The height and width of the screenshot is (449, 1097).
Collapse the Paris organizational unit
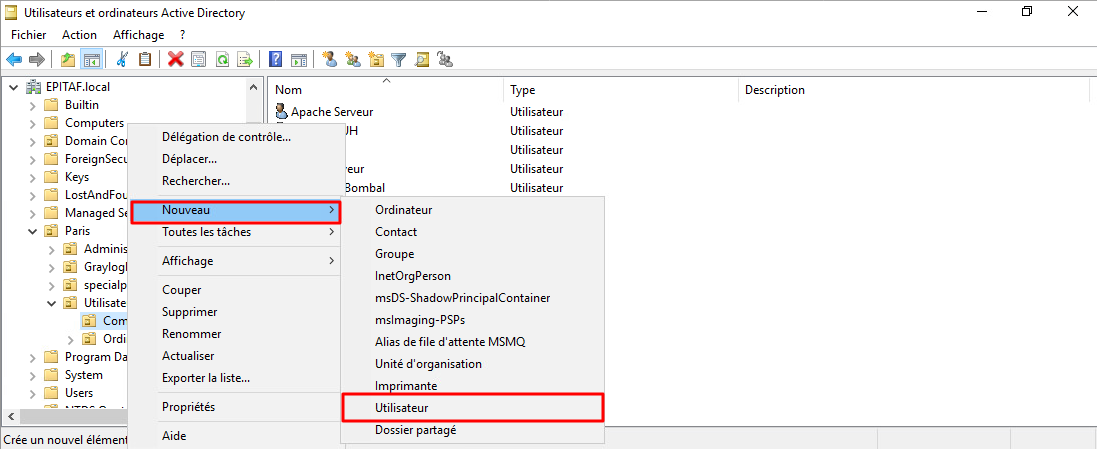point(33,231)
